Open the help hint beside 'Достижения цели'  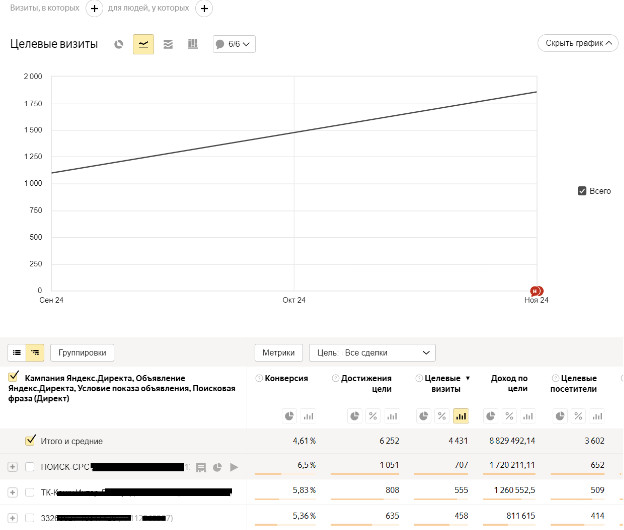[335, 378]
